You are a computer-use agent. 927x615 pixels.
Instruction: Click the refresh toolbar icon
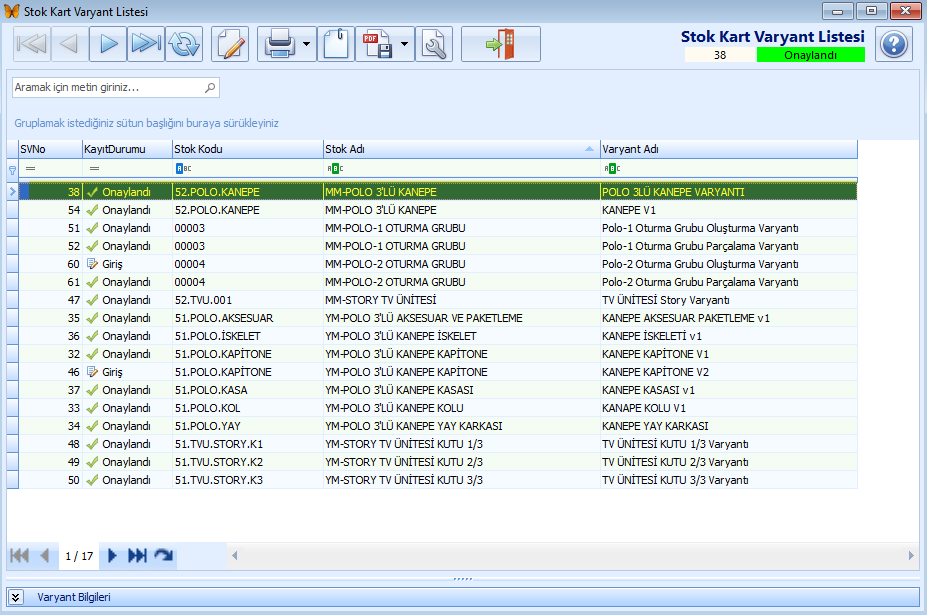(184, 44)
